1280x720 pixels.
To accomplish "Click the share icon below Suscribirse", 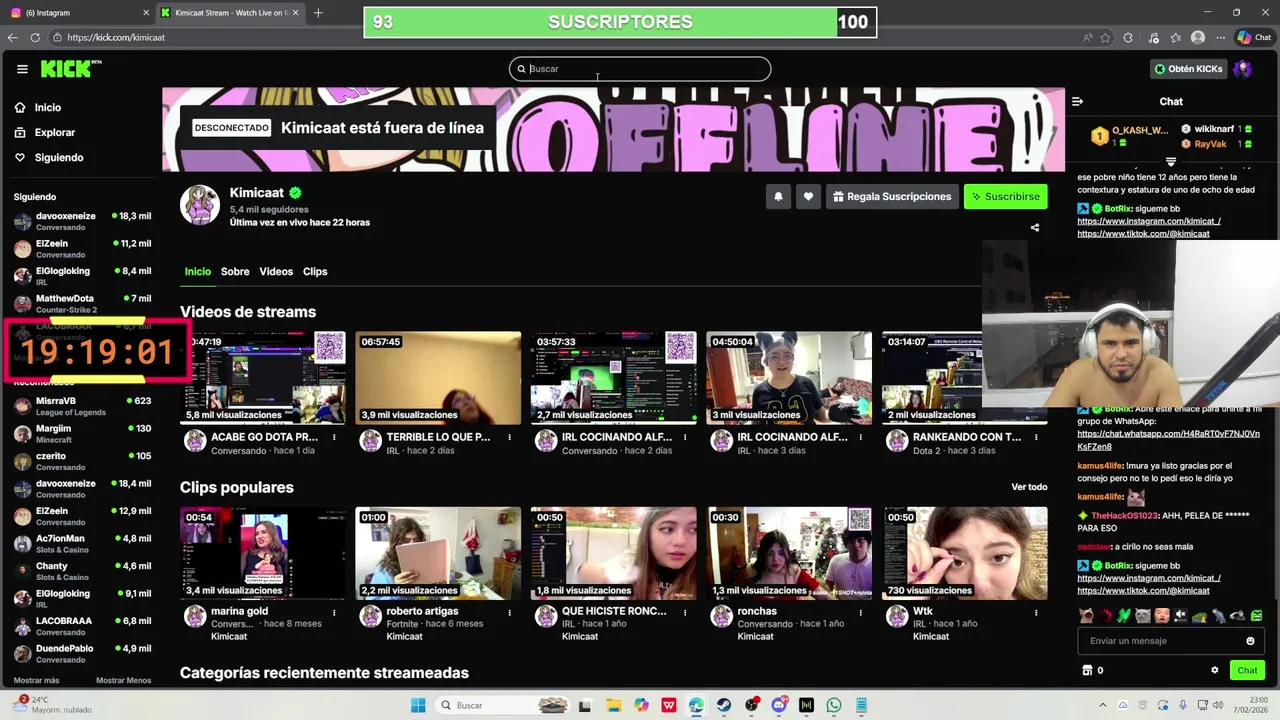I will coord(1035,227).
